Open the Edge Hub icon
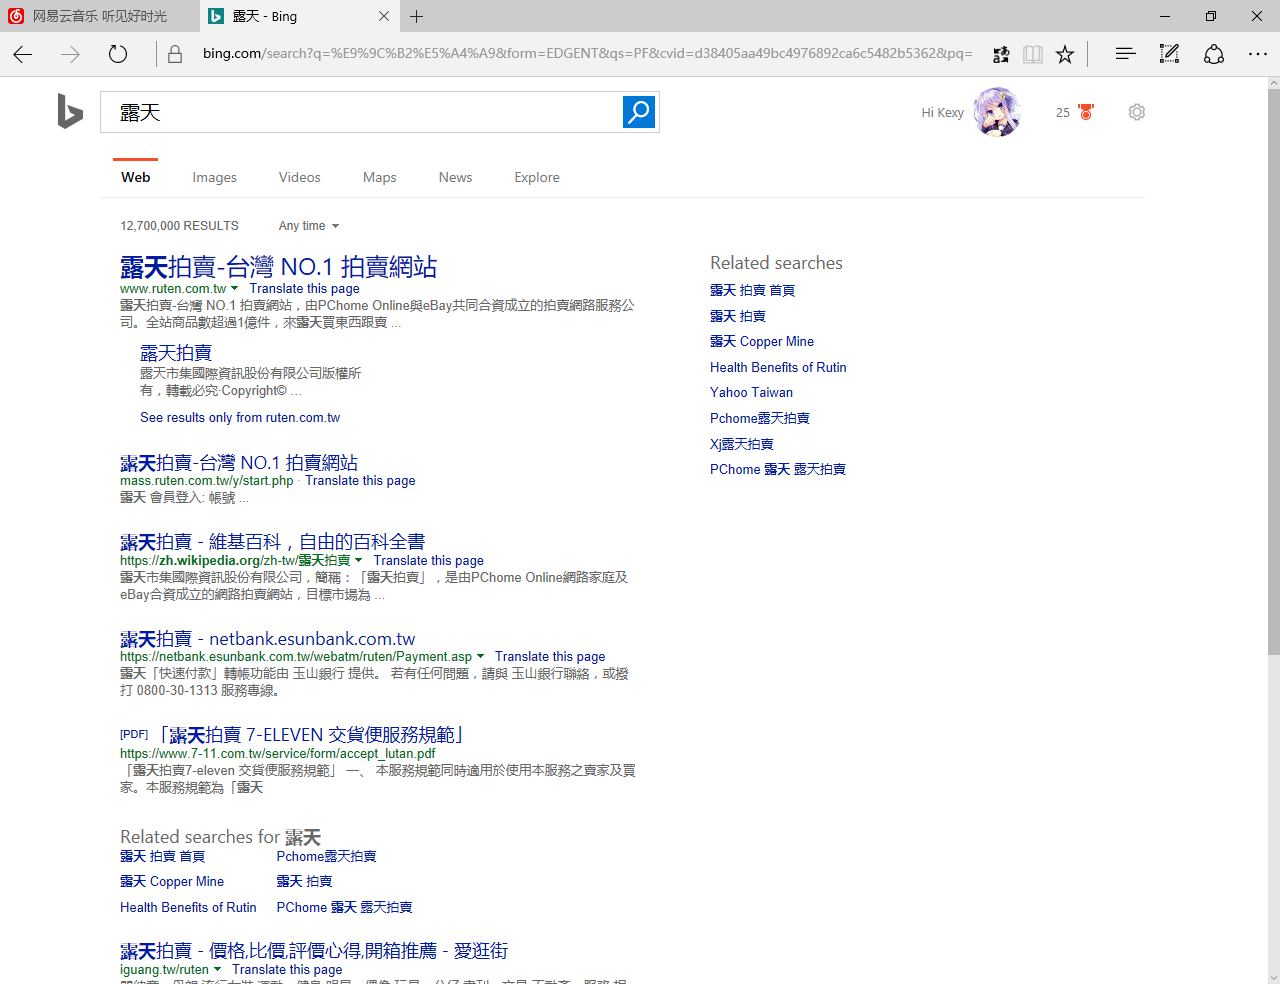Viewport: 1280px width, 984px height. point(1125,54)
